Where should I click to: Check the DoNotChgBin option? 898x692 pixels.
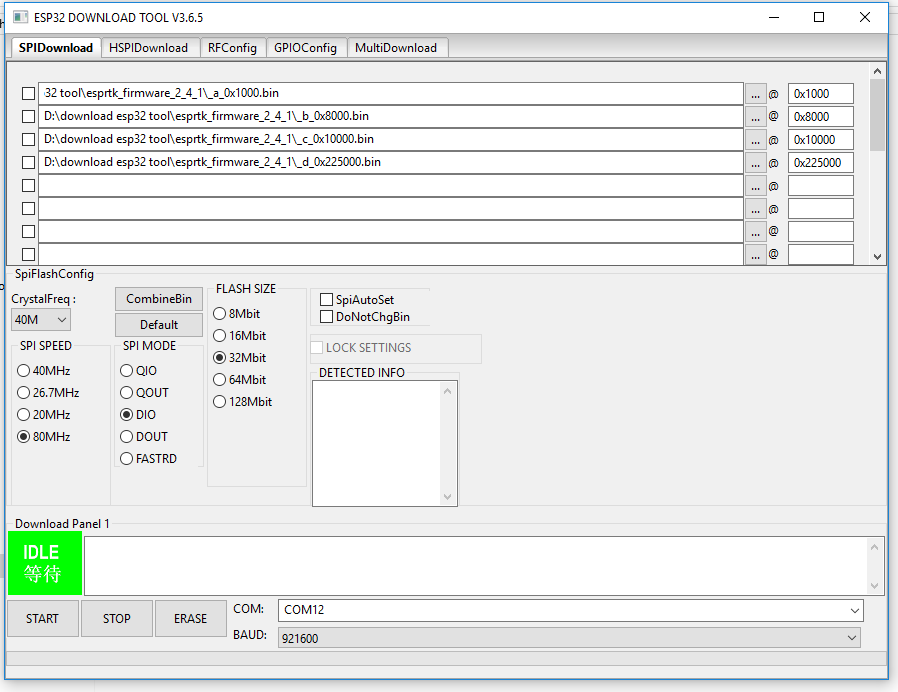(327, 317)
